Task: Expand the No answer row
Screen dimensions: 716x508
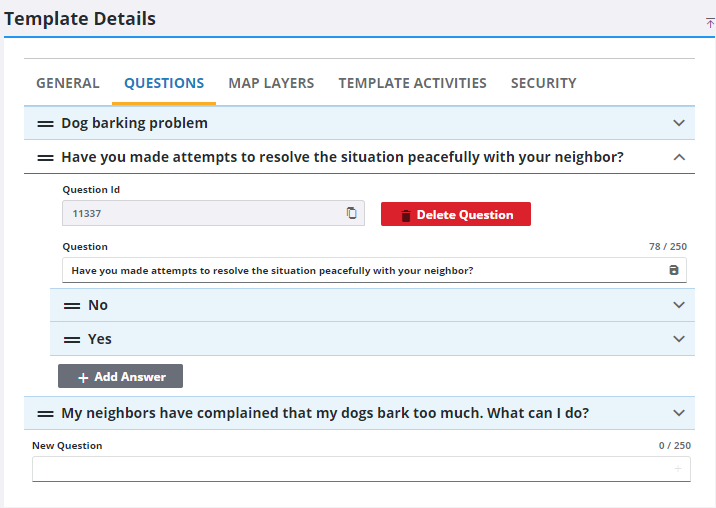Action: tap(679, 305)
